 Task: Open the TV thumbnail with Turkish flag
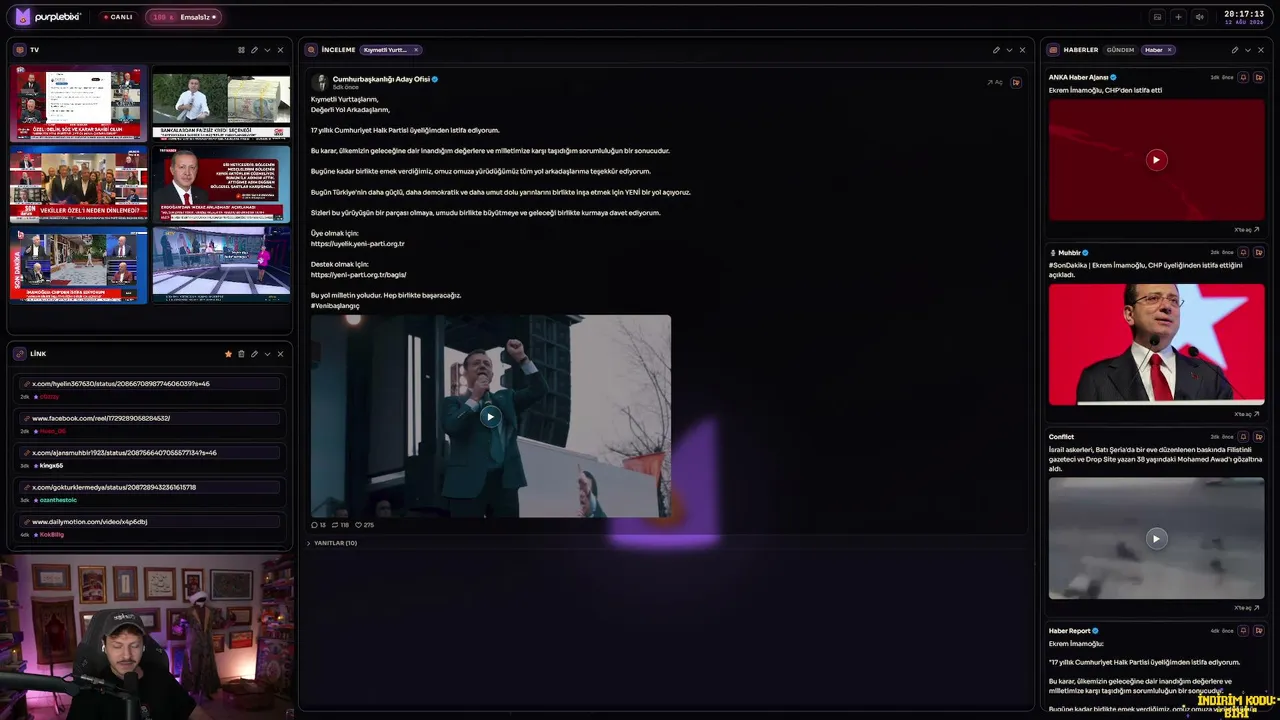[221, 184]
